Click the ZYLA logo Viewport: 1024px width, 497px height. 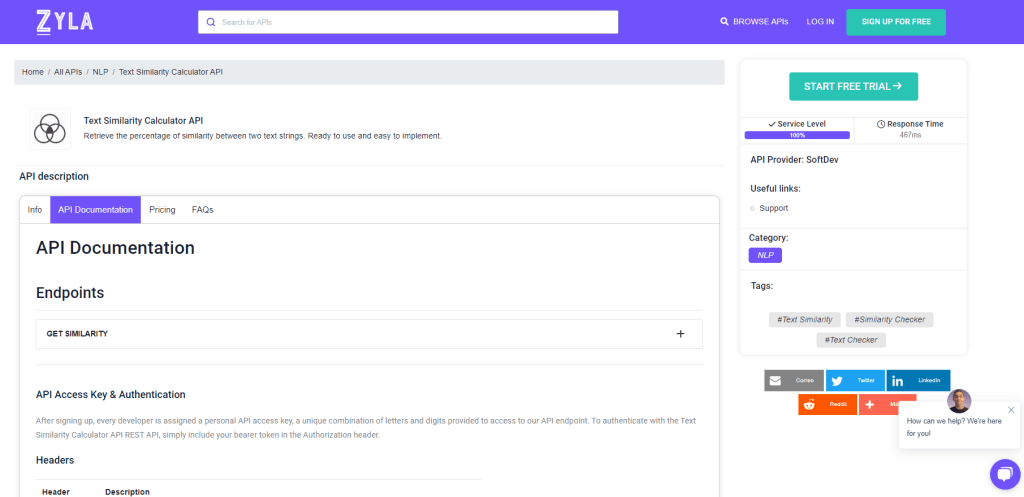[x=65, y=22]
